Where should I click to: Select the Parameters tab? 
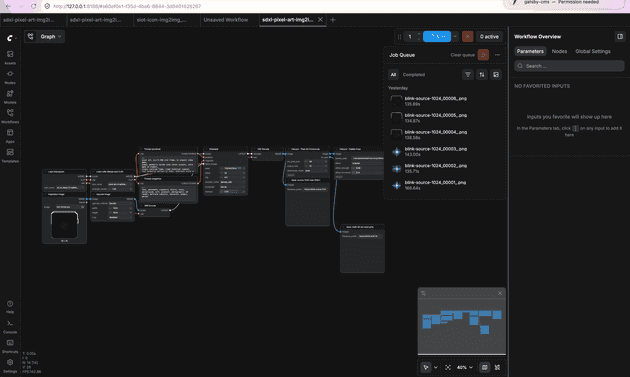530,51
